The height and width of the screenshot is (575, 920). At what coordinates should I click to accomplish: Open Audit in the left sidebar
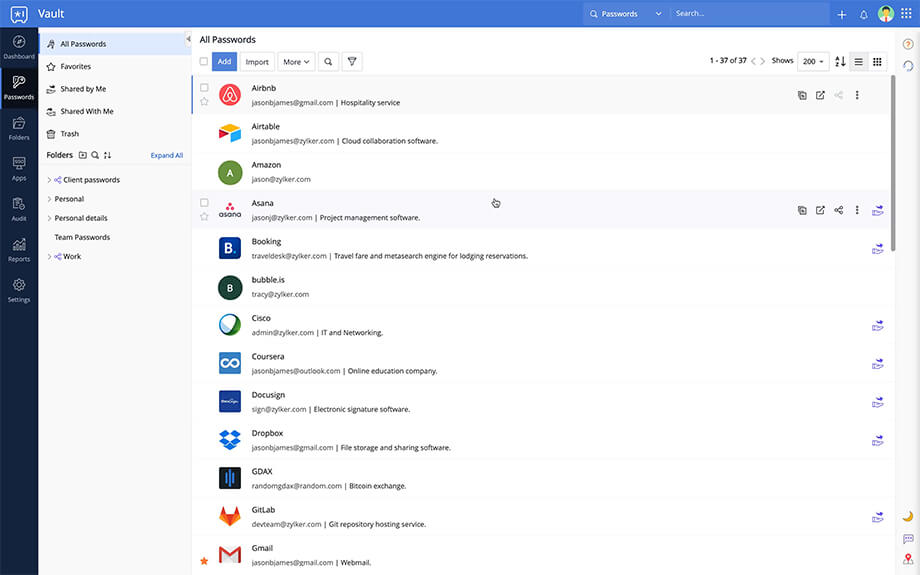coord(19,209)
